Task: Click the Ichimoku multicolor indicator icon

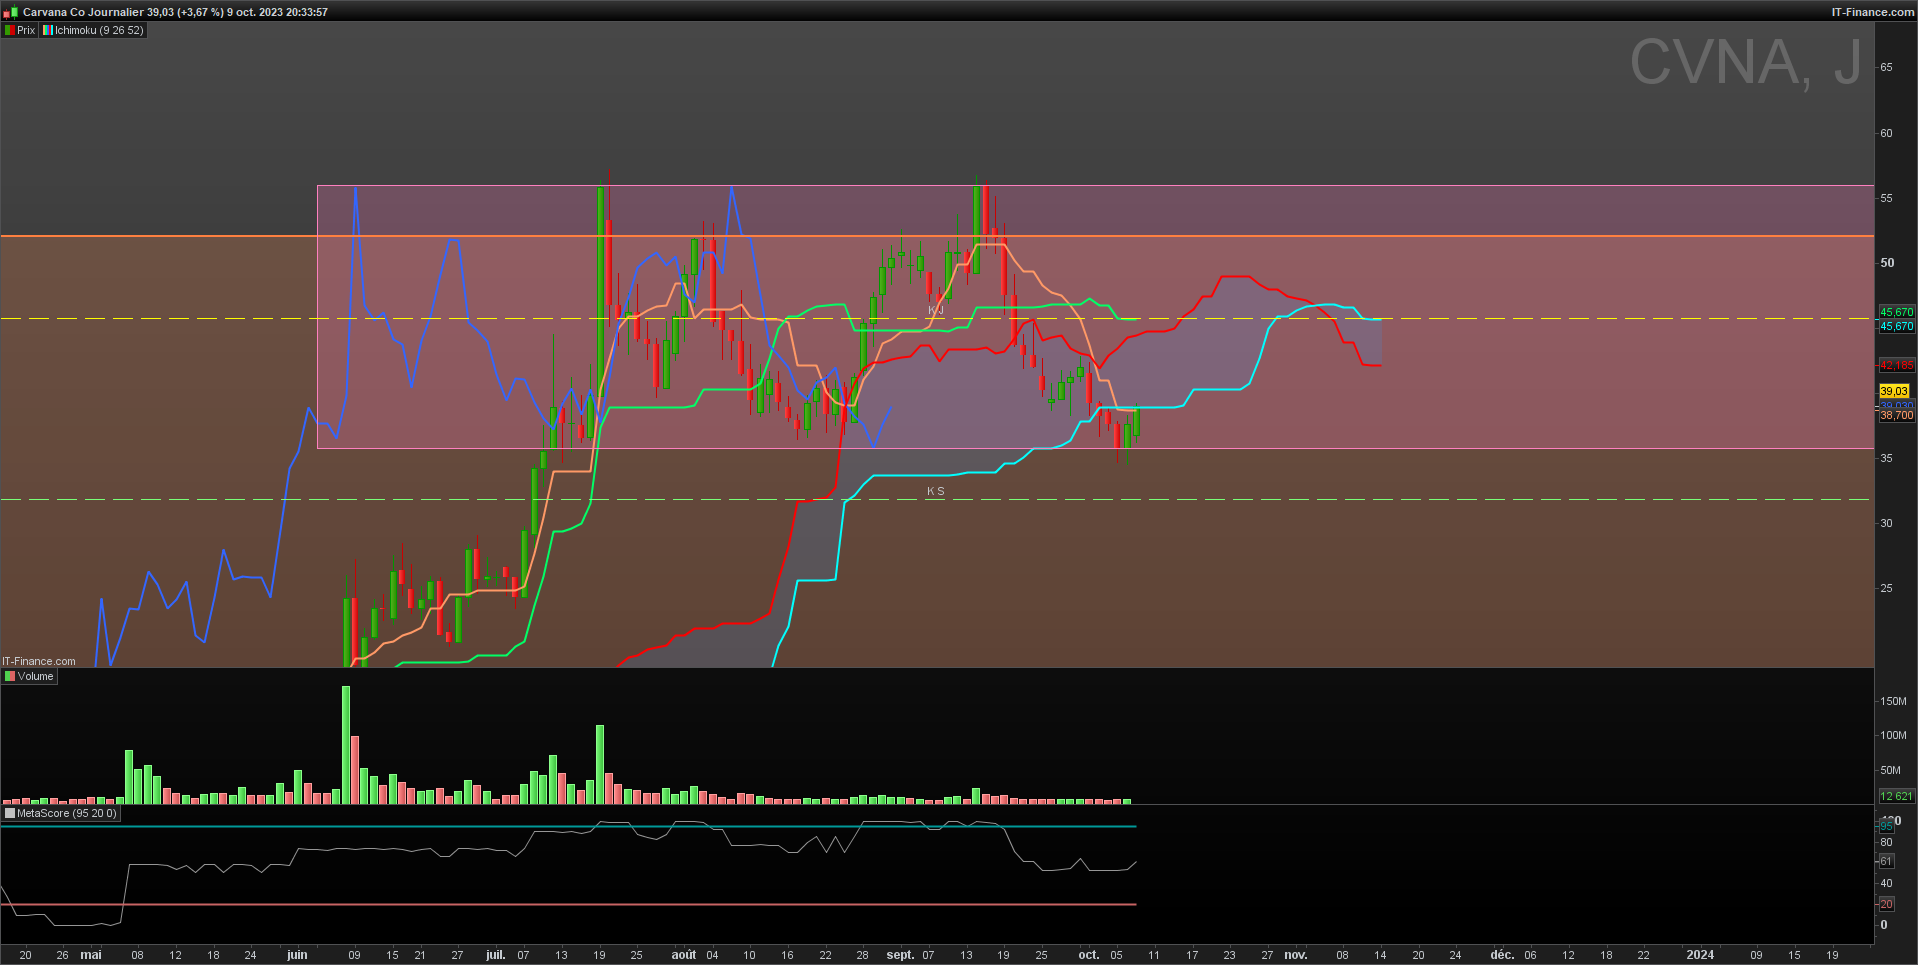Action: coord(47,30)
